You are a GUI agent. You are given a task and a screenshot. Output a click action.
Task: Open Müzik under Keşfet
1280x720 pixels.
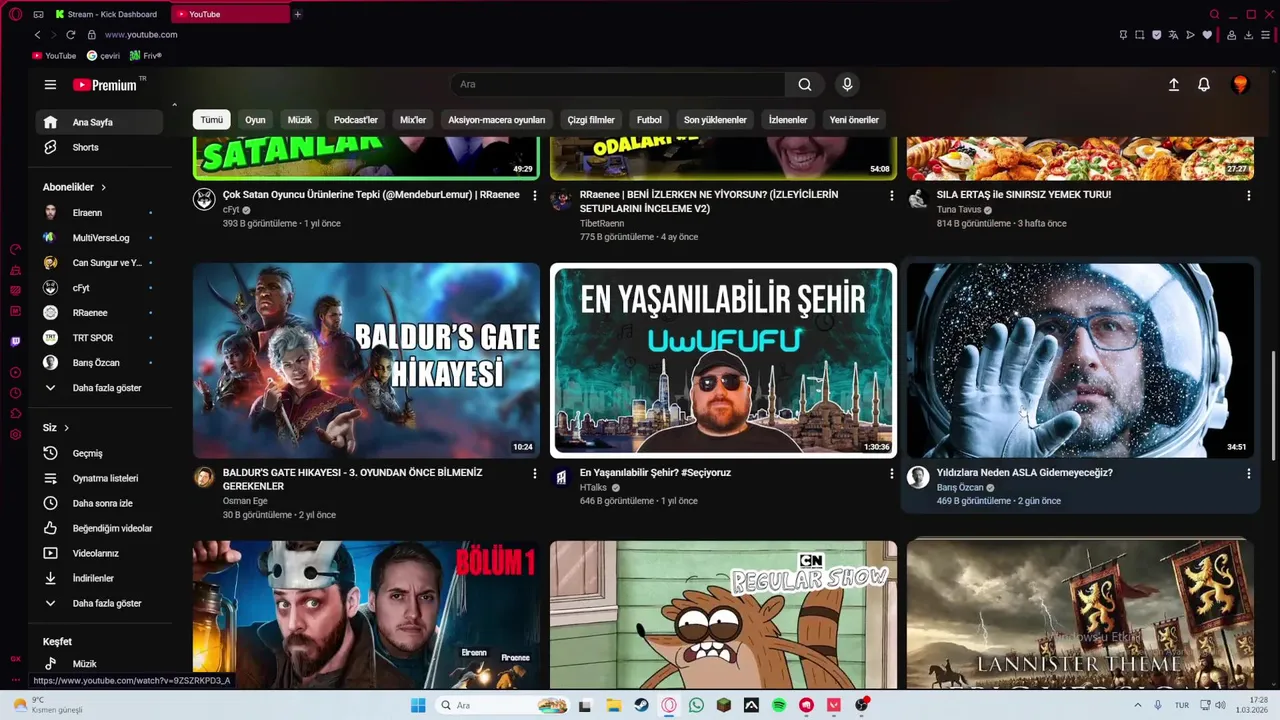pos(99,664)
